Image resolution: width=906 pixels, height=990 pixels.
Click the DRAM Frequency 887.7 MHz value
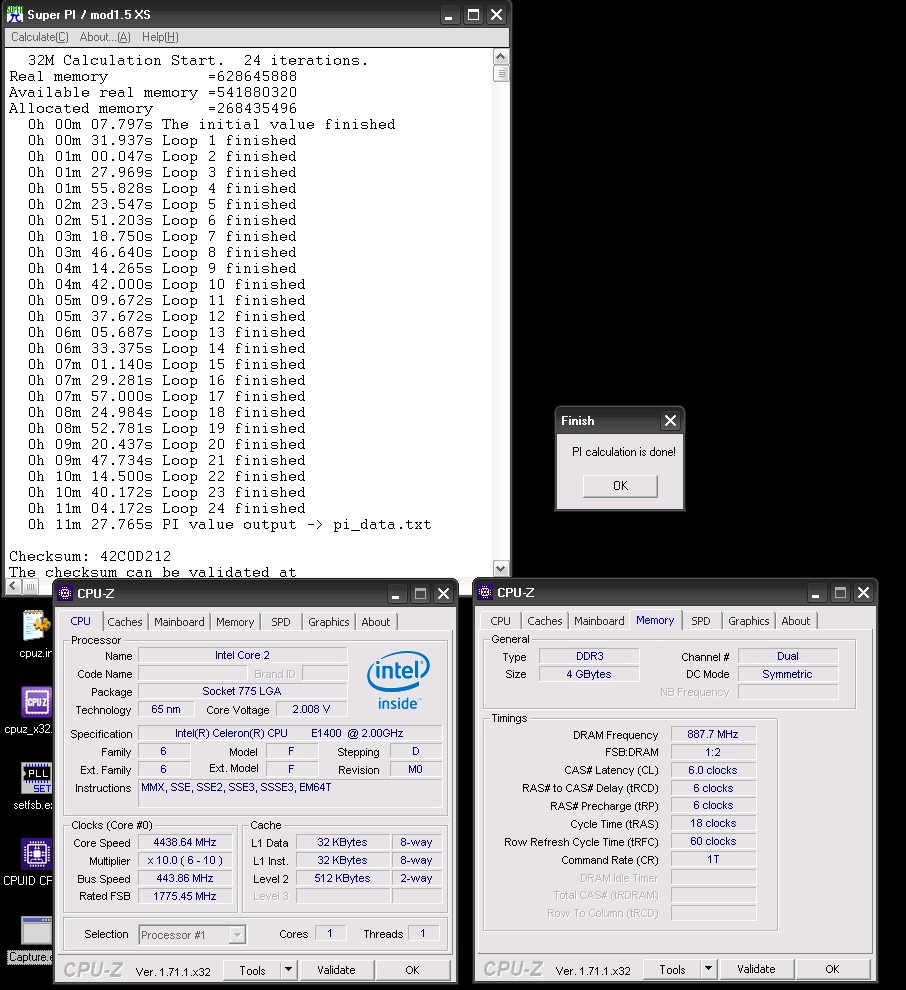pos(713,734)
